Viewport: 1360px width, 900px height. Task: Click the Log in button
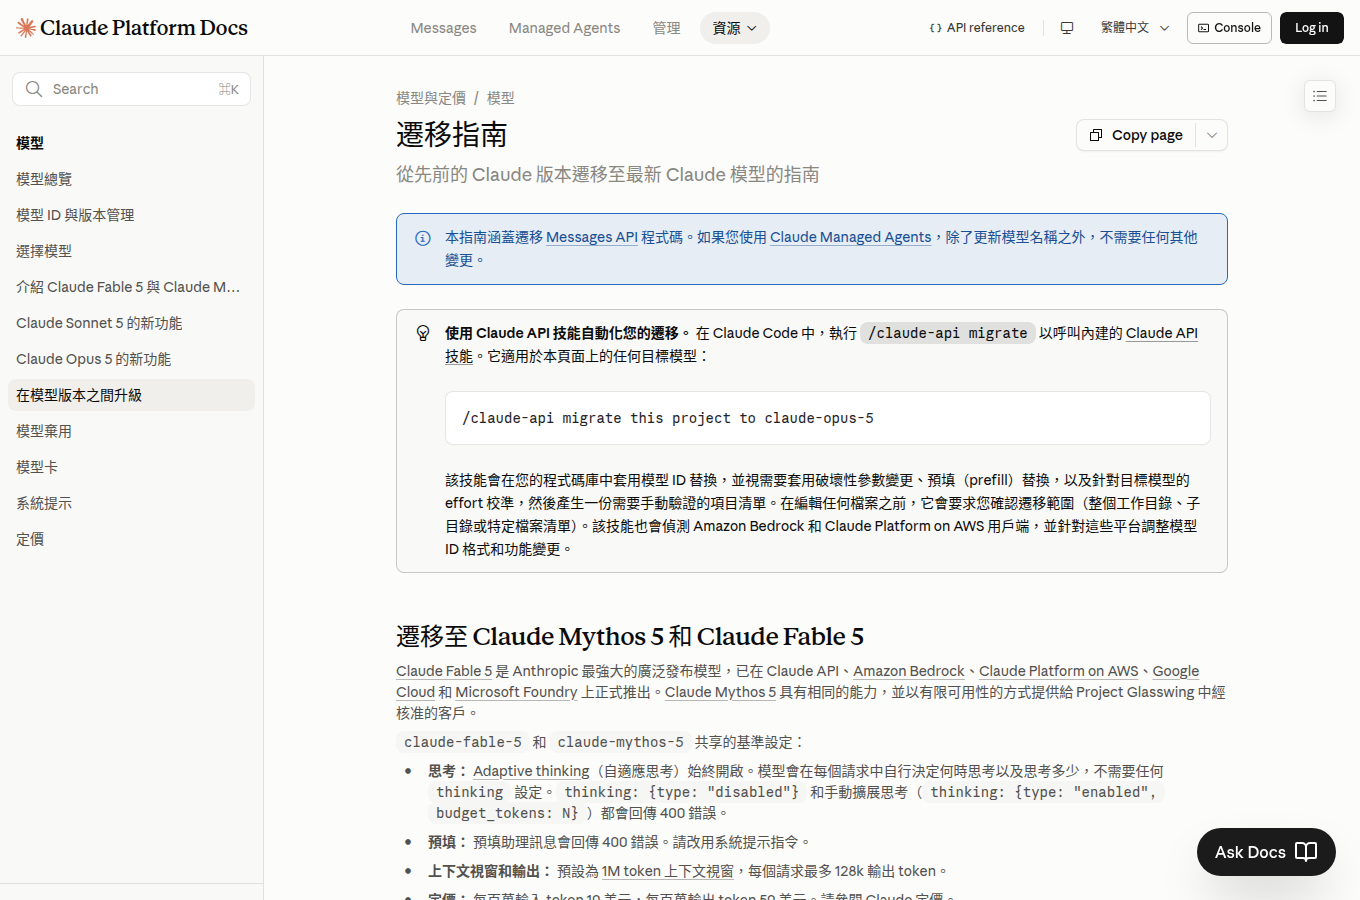[1311, 28]
